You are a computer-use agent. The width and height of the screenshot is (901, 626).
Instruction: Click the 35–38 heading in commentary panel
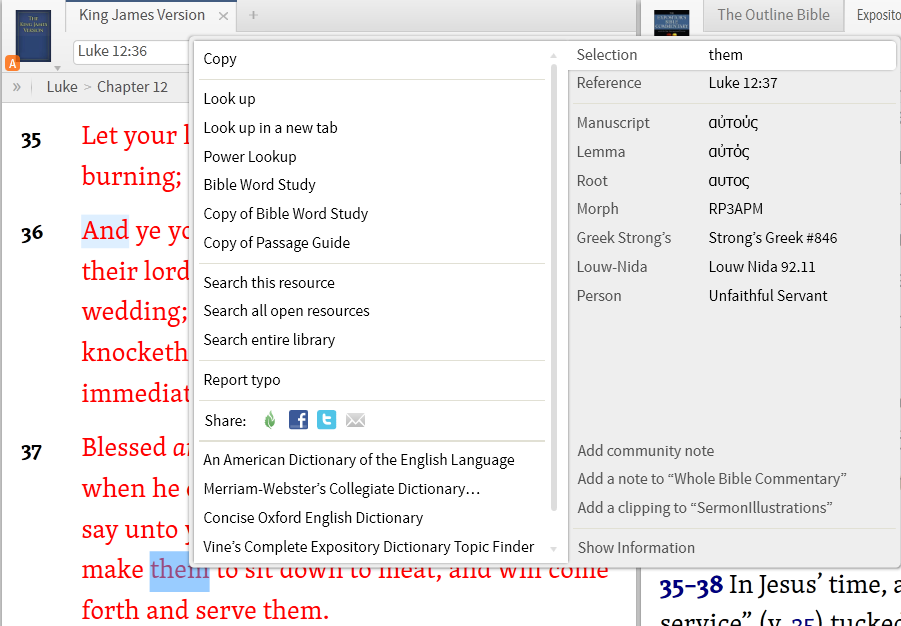click(x=691, y=586)
